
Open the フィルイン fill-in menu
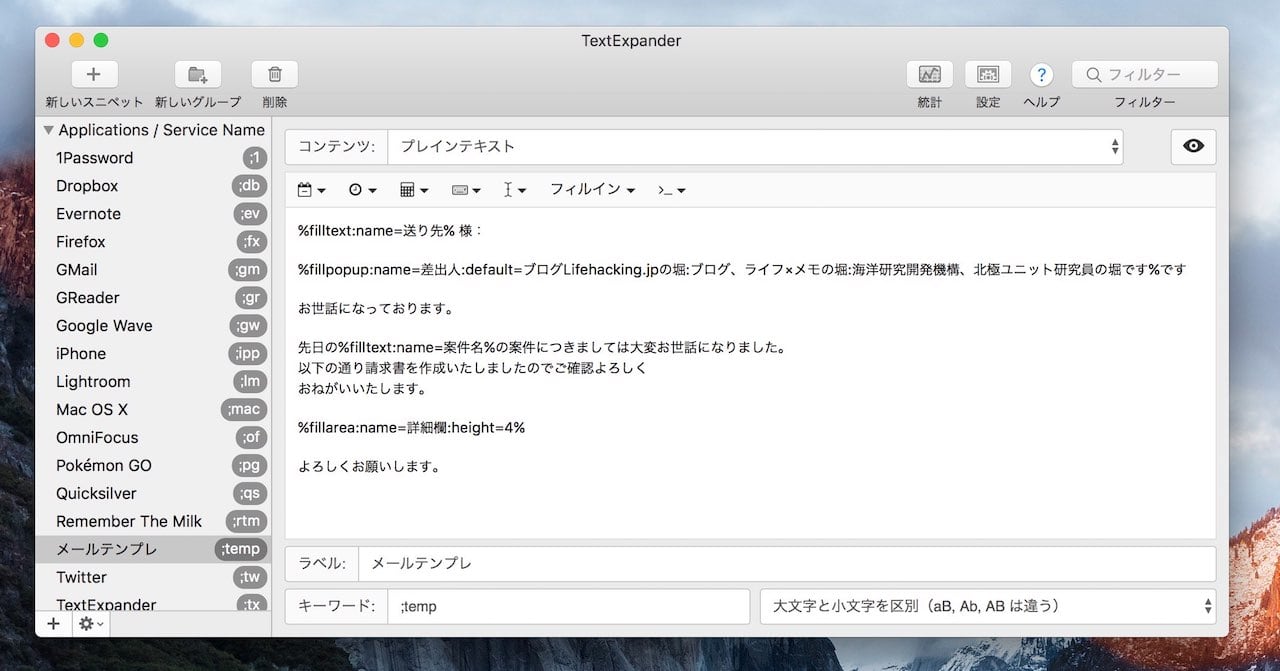(x=592, y=190)
